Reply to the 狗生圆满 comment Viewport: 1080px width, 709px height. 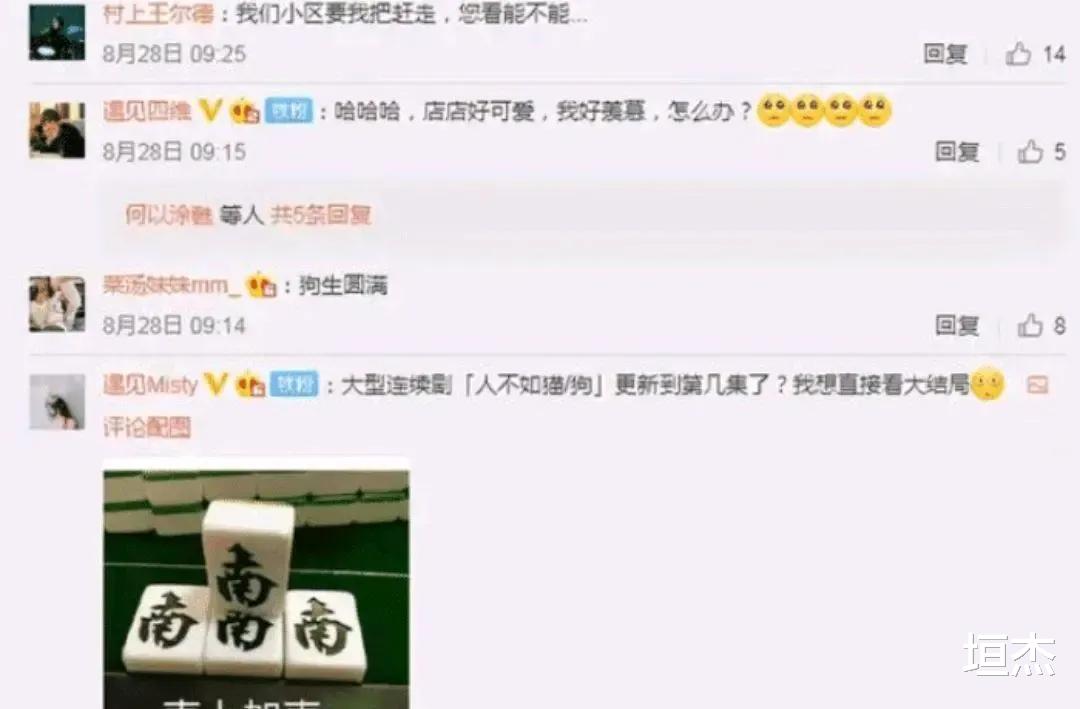[957, 325]
